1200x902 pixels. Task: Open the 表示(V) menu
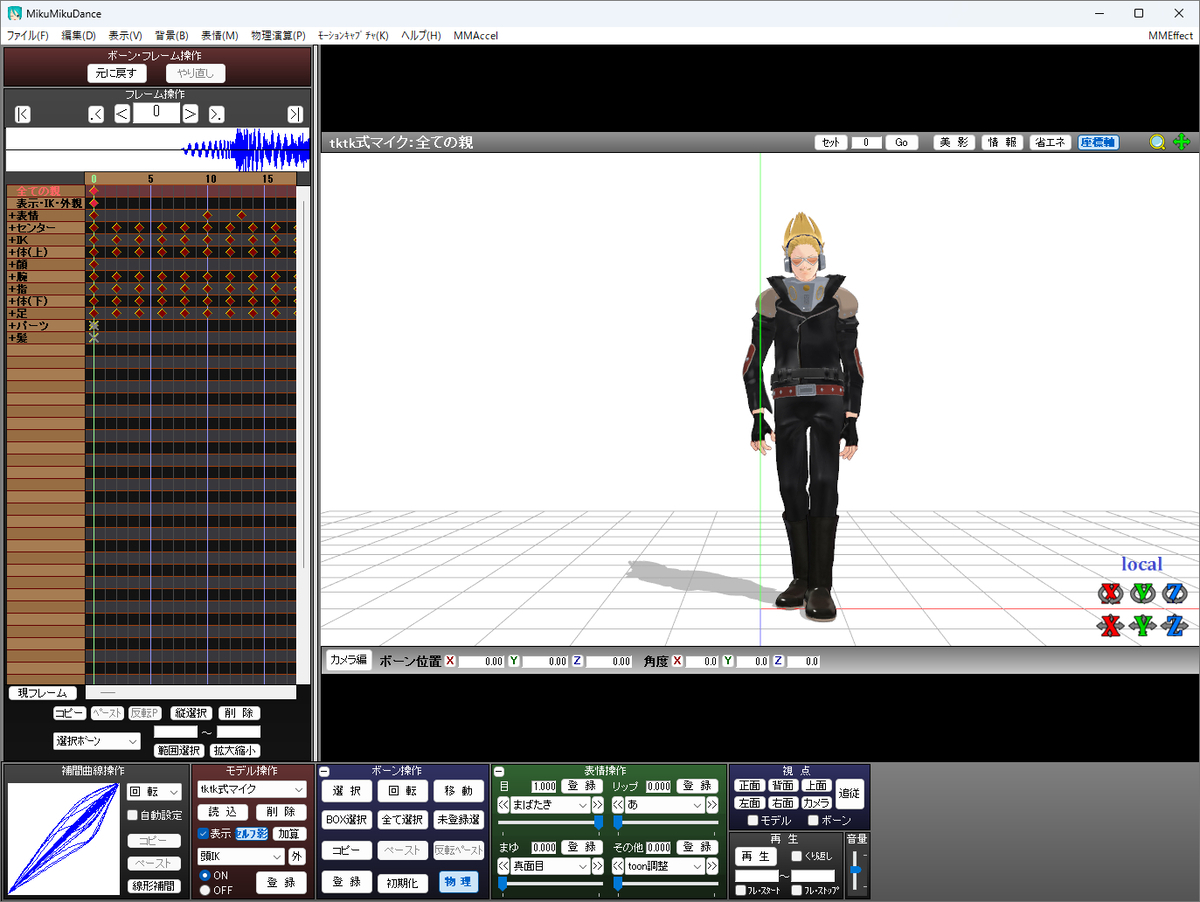click(125, 35)
